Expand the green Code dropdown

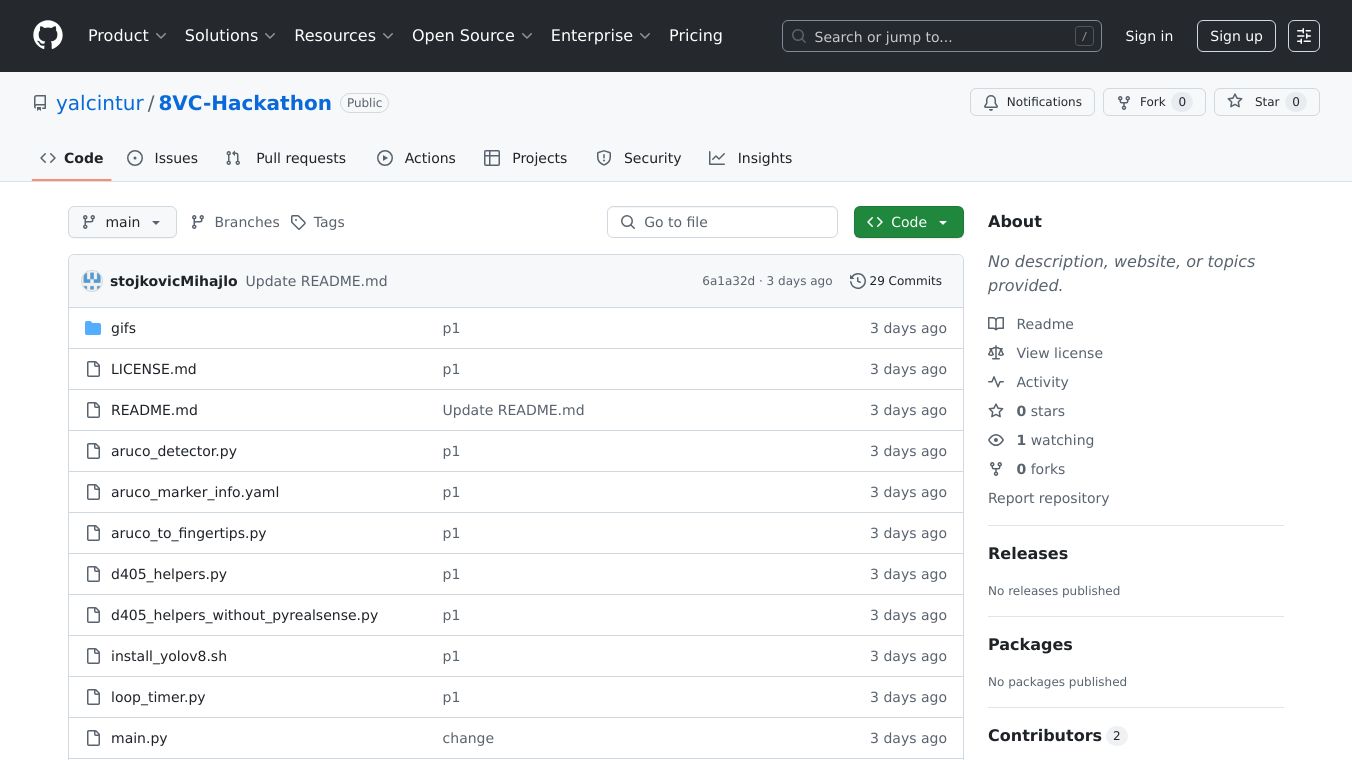[908, 222]
